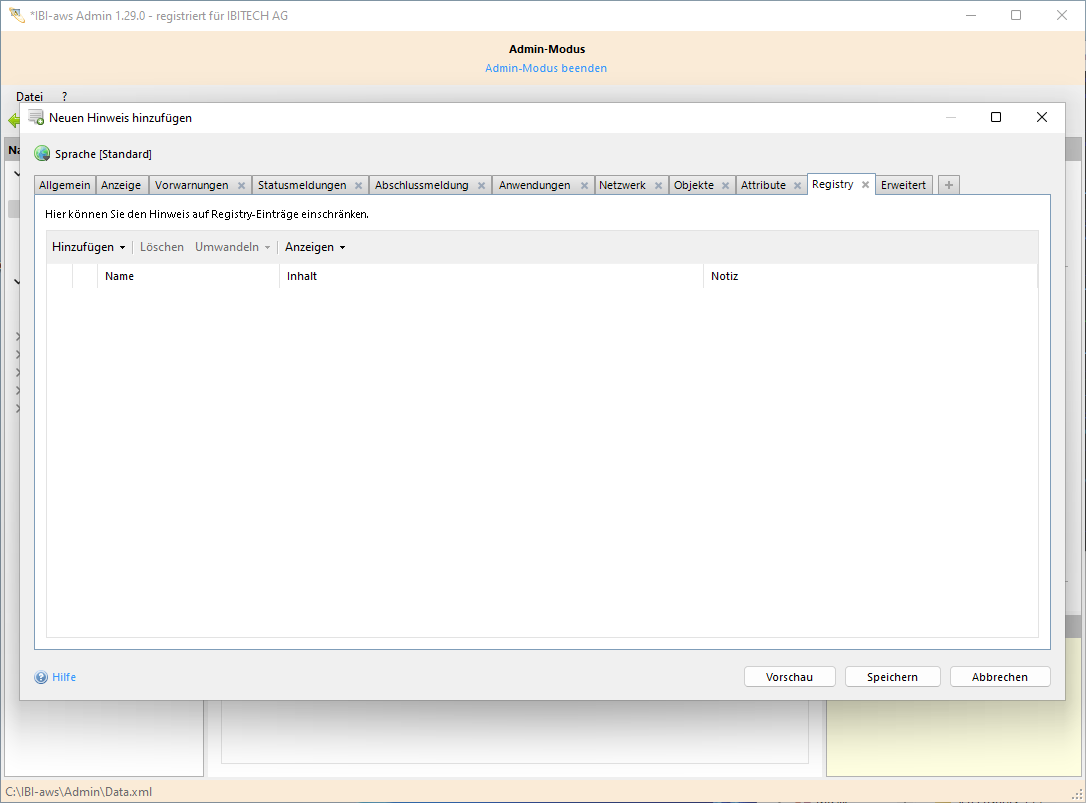Click the blue Hilfe question mark icon
The image size is (1086, 803).
tap(41, 677)
